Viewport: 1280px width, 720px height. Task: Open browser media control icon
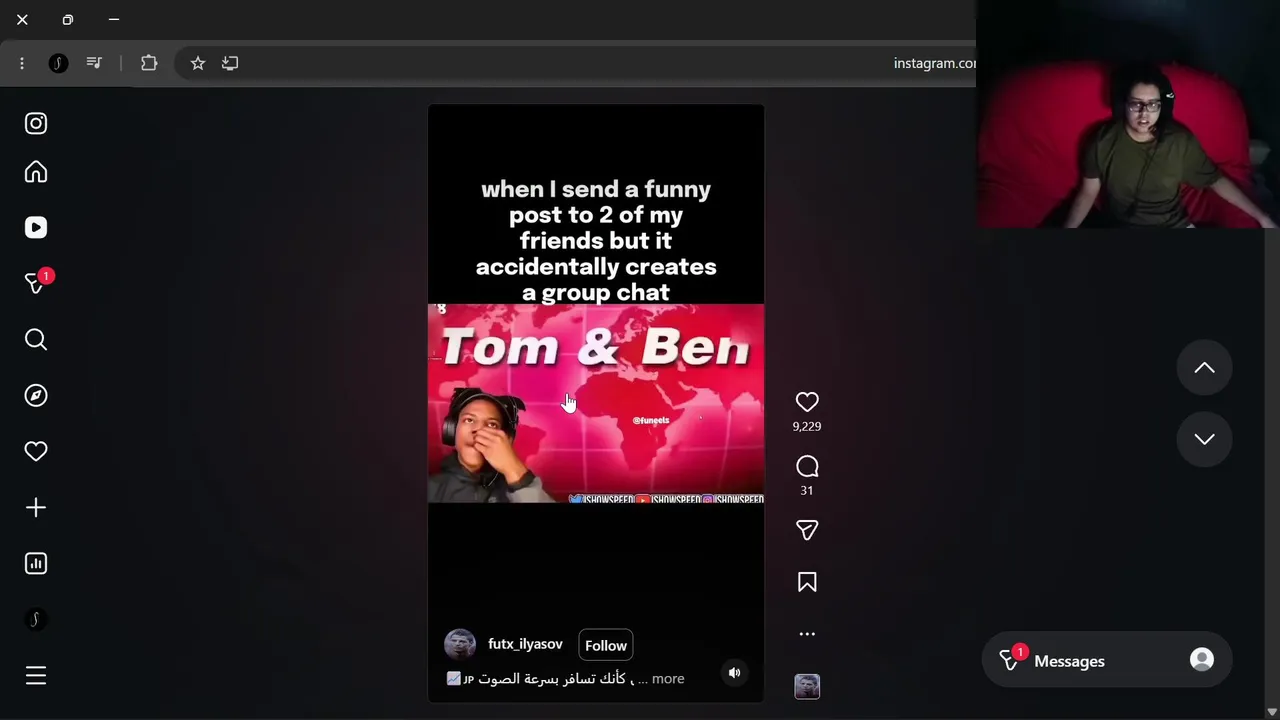94,63
